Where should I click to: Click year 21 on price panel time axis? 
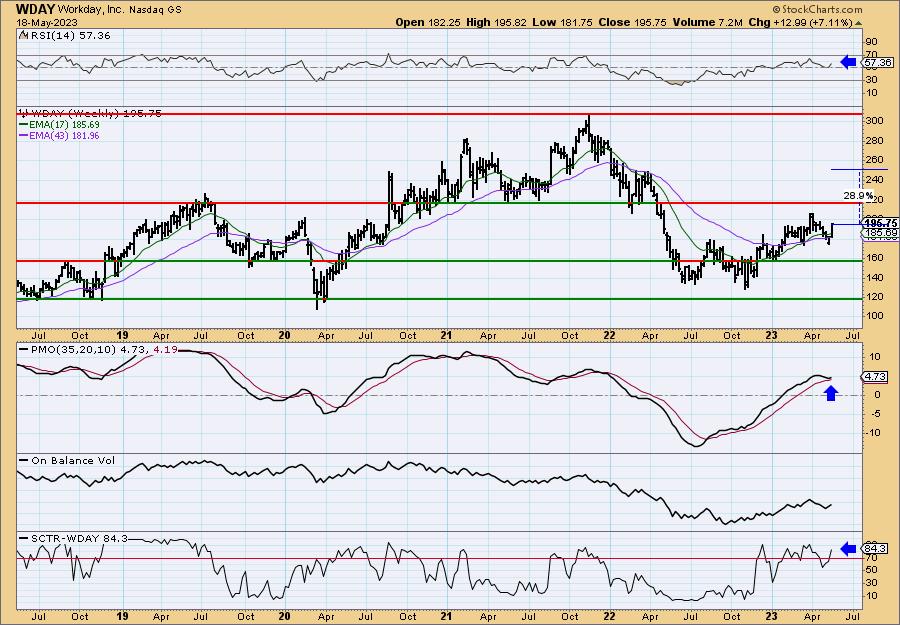pos(447,335)
